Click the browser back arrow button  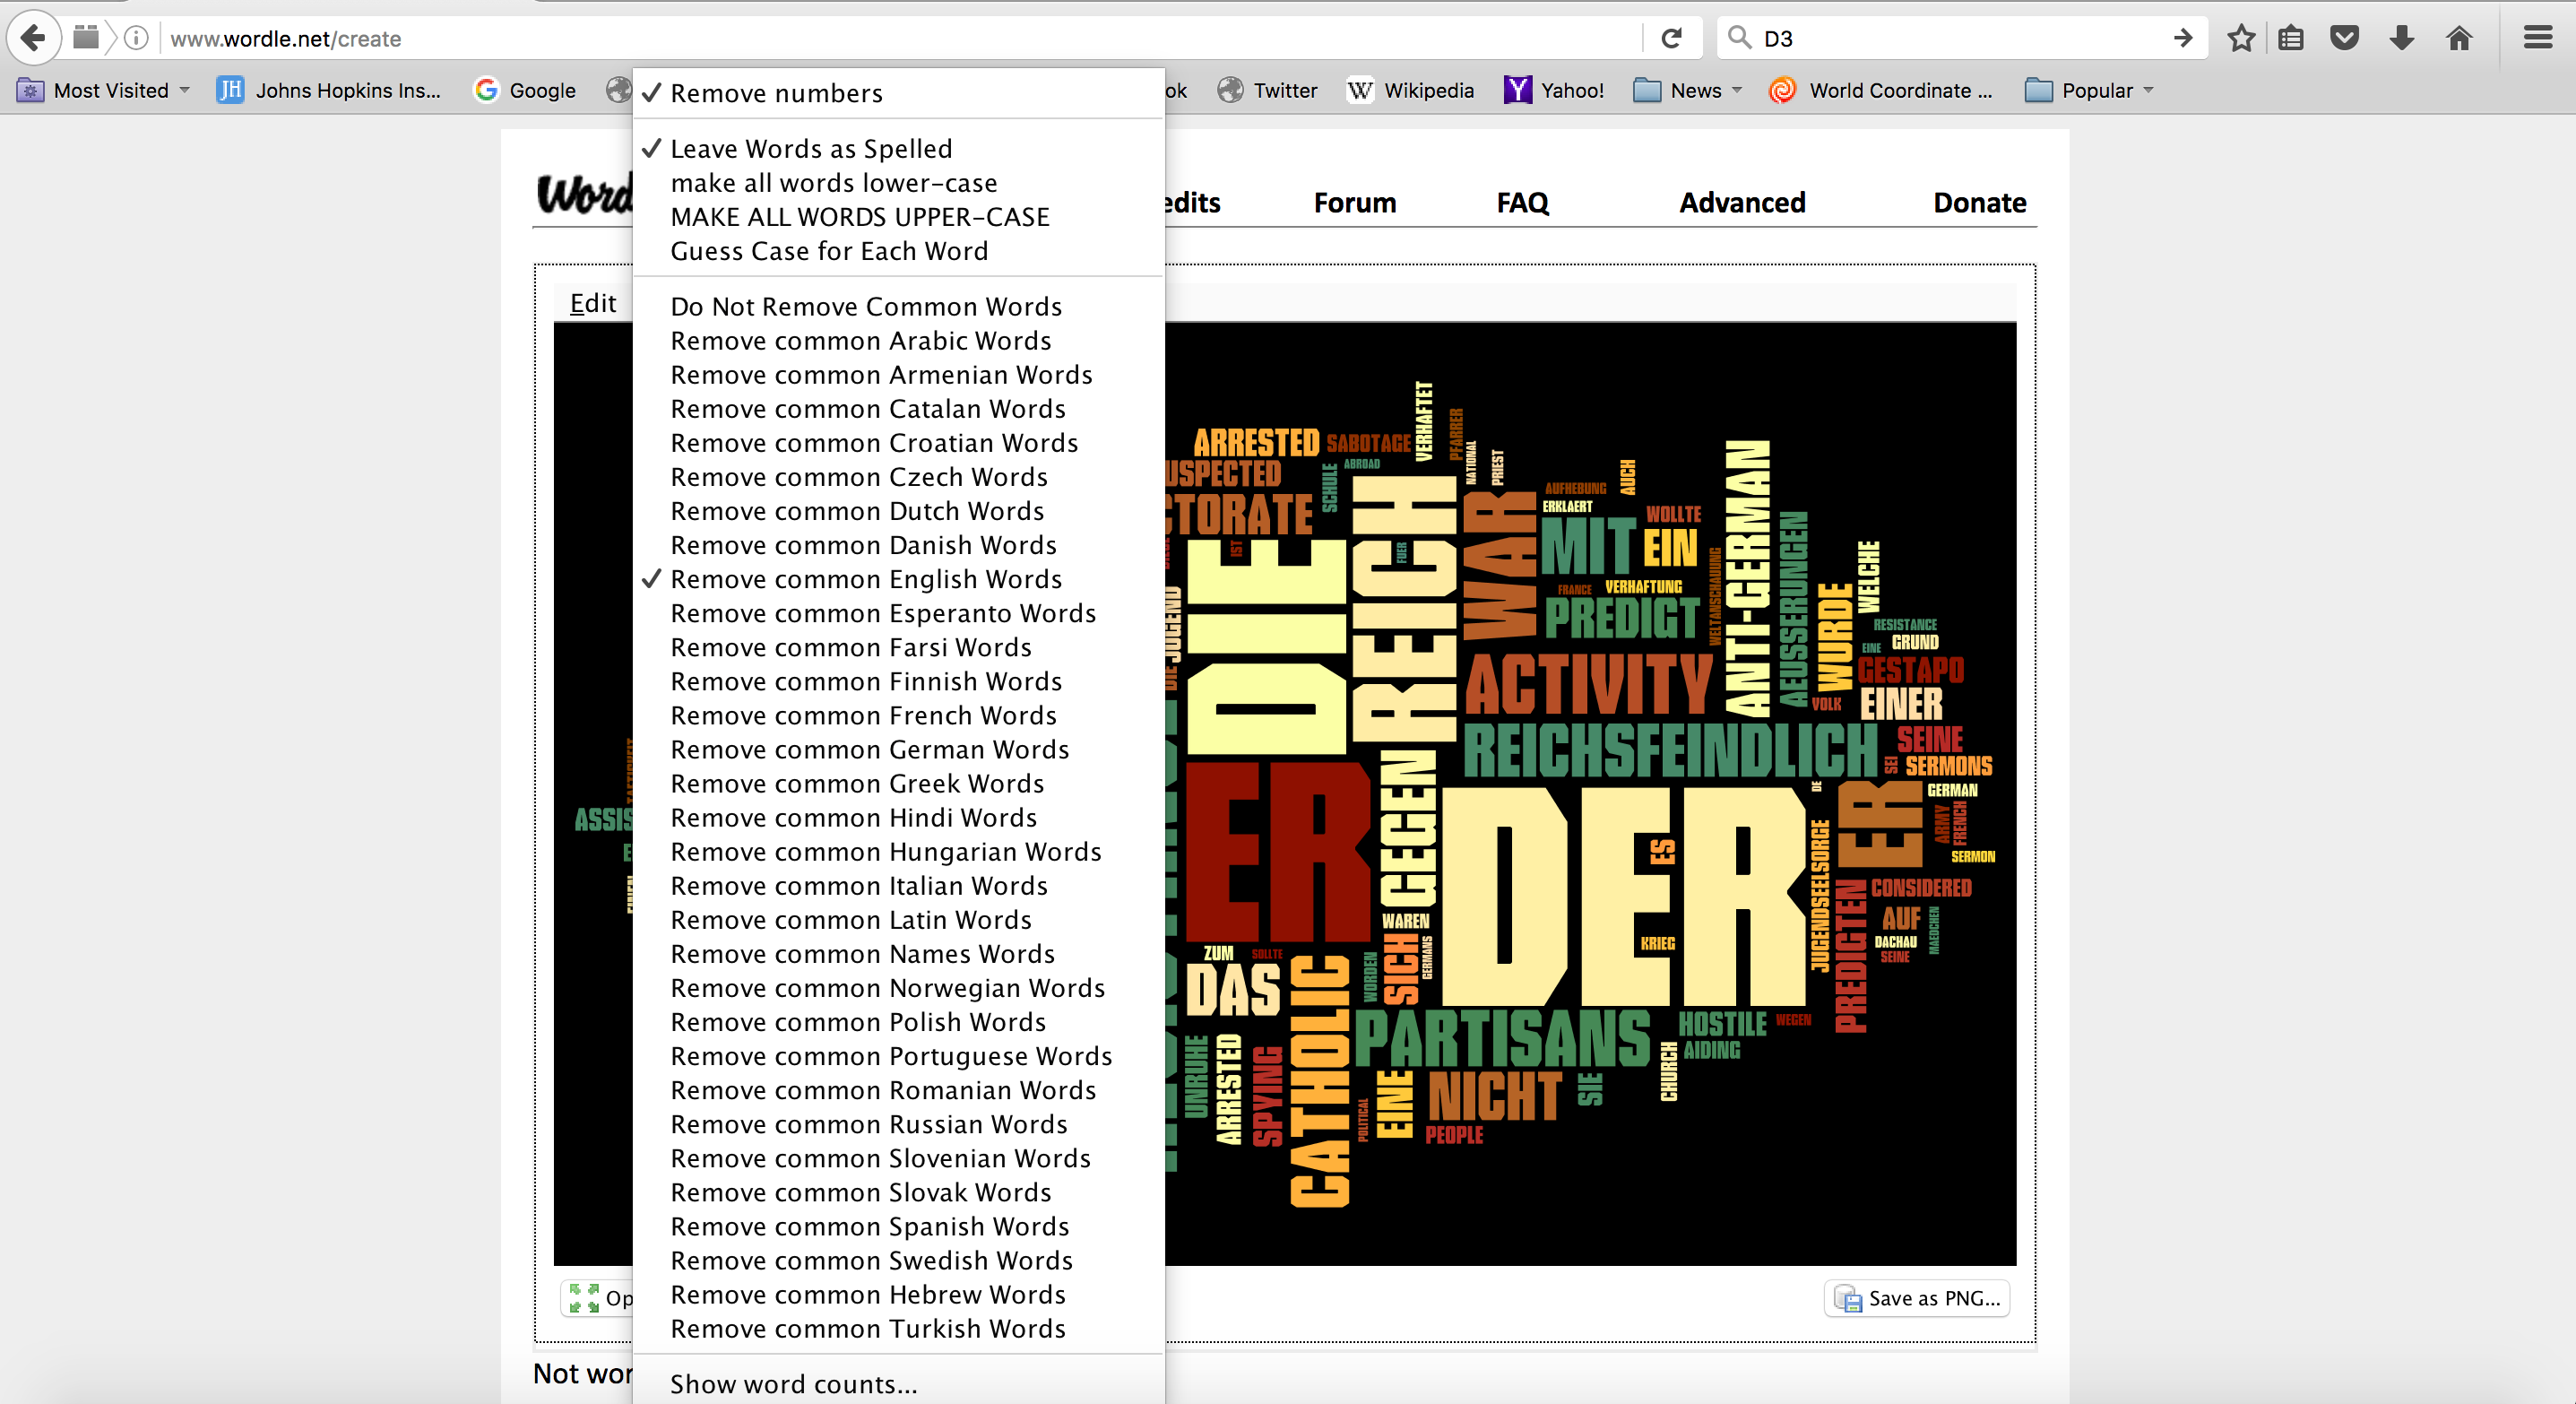point(33,38)
